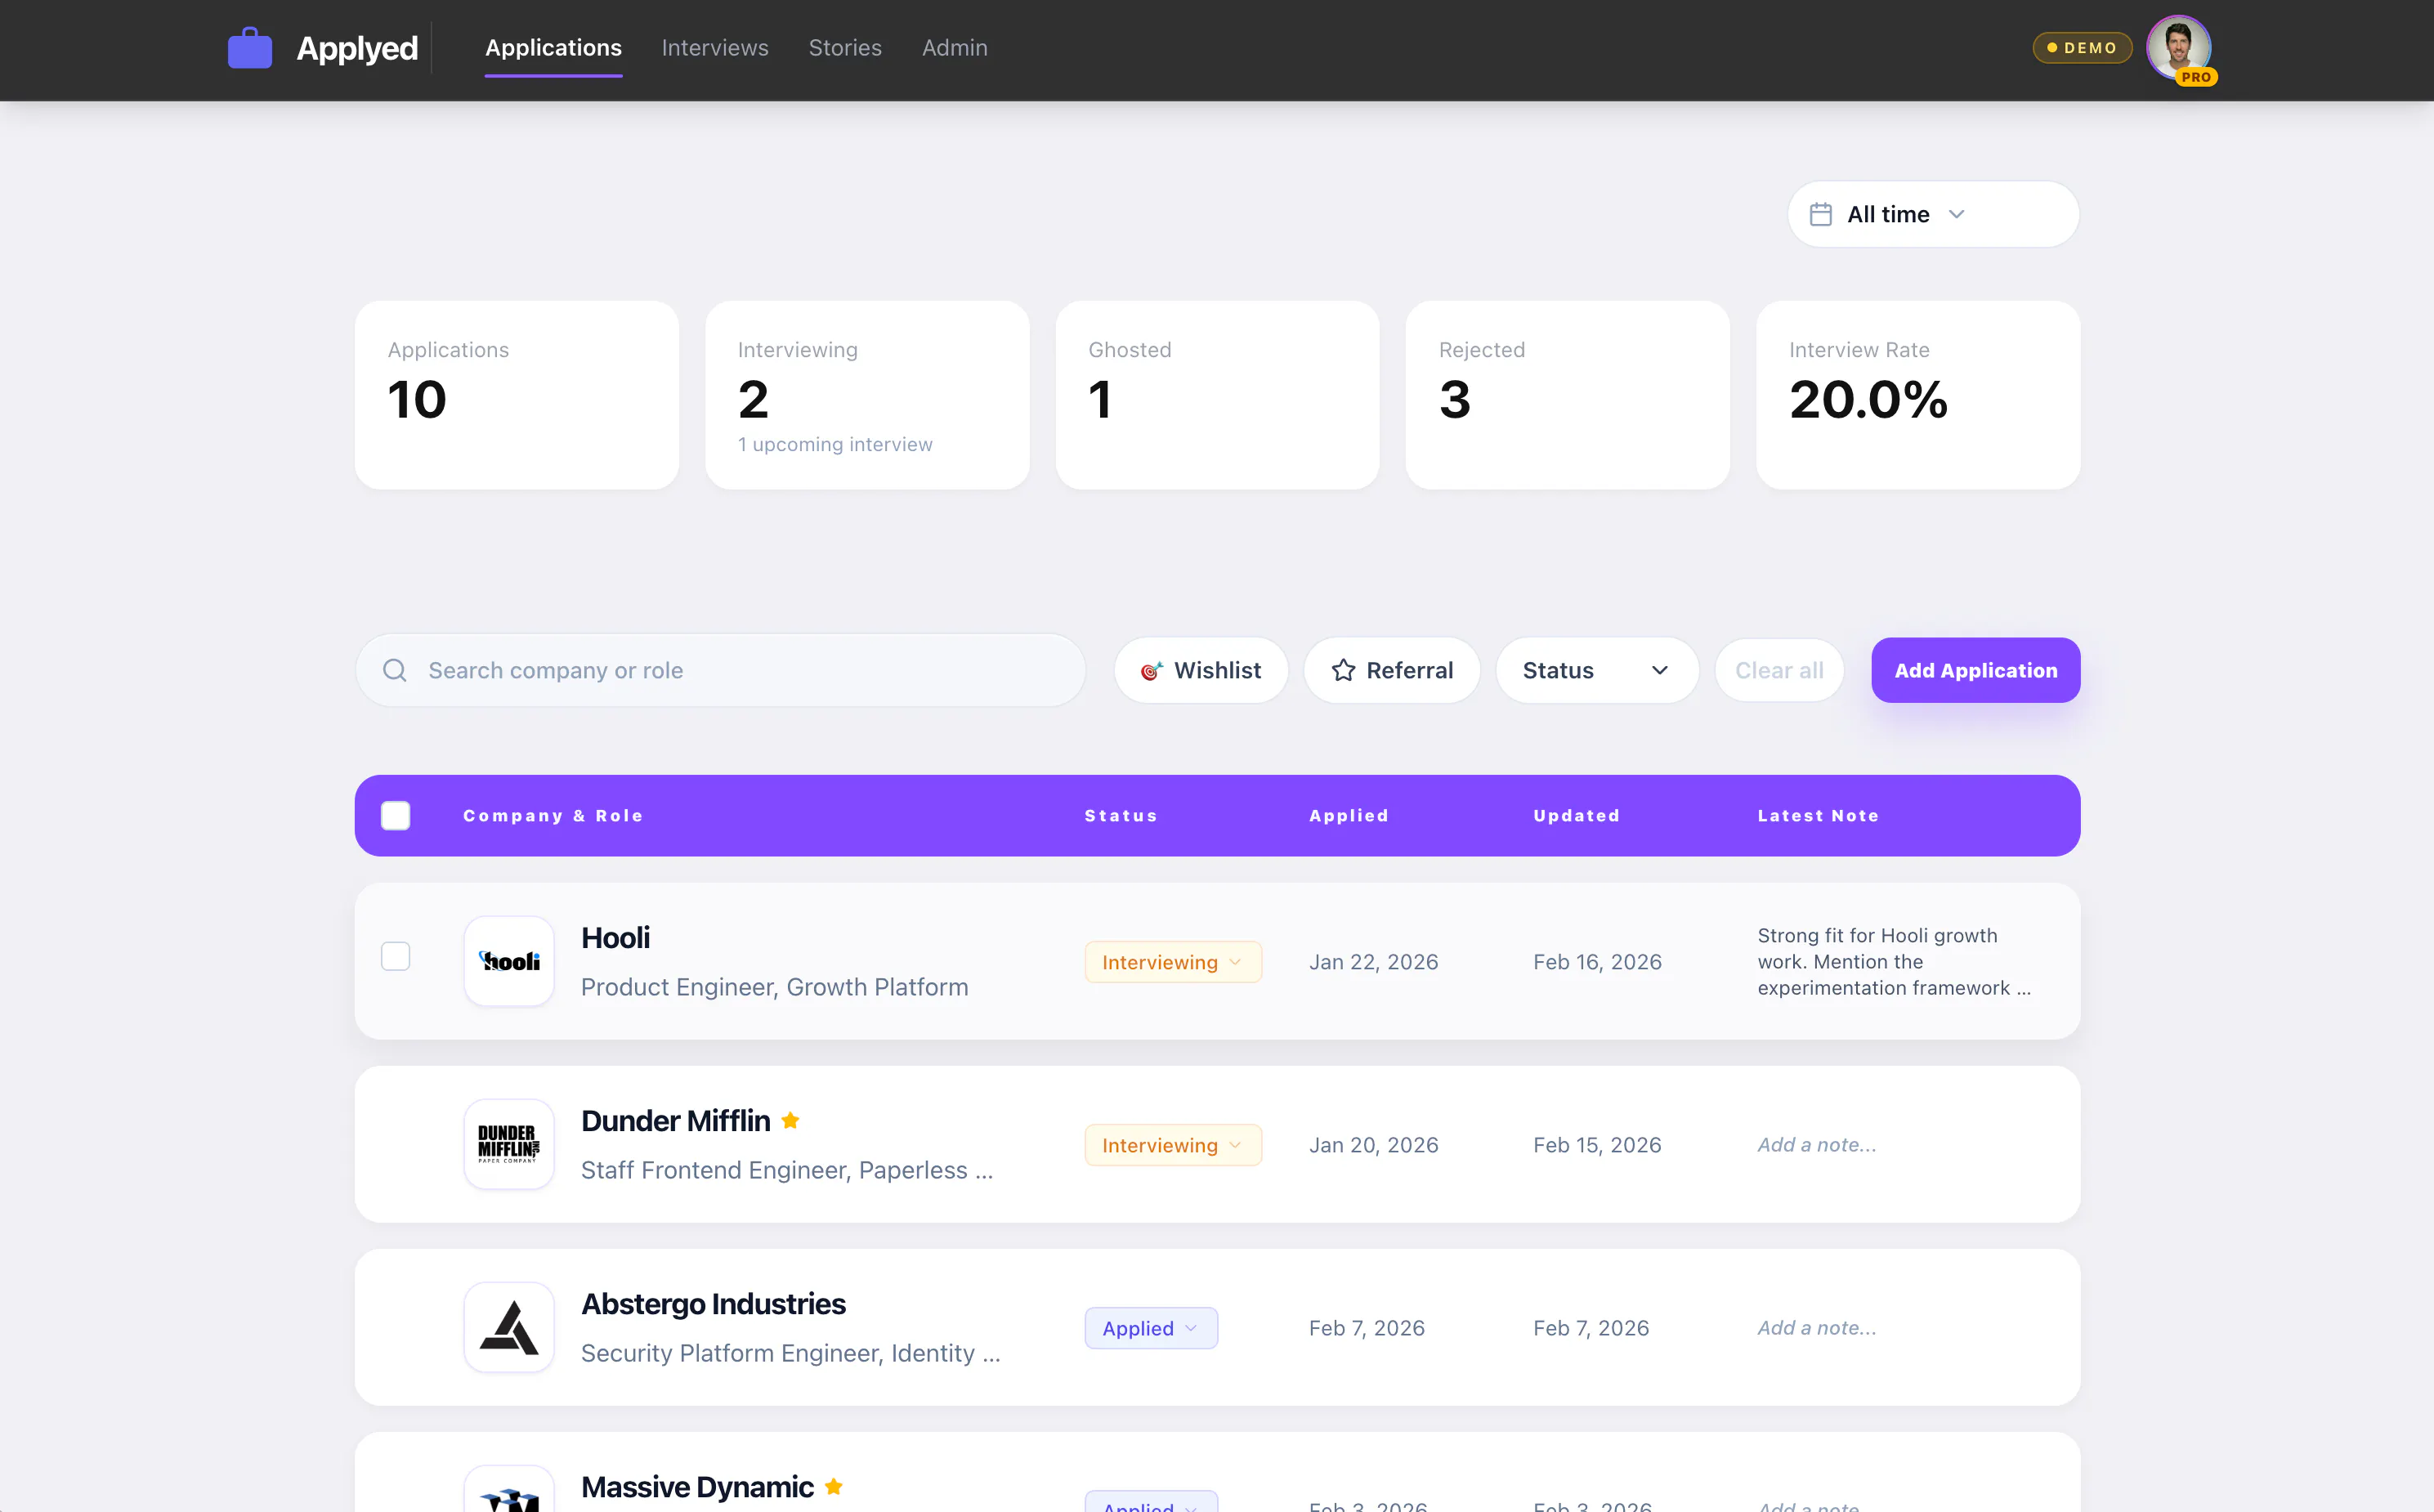This screenshot has width=2434, height=1512.
Task: Click "Product Engineer, Growth Platform" role text
Action: [x=774, y=987]
